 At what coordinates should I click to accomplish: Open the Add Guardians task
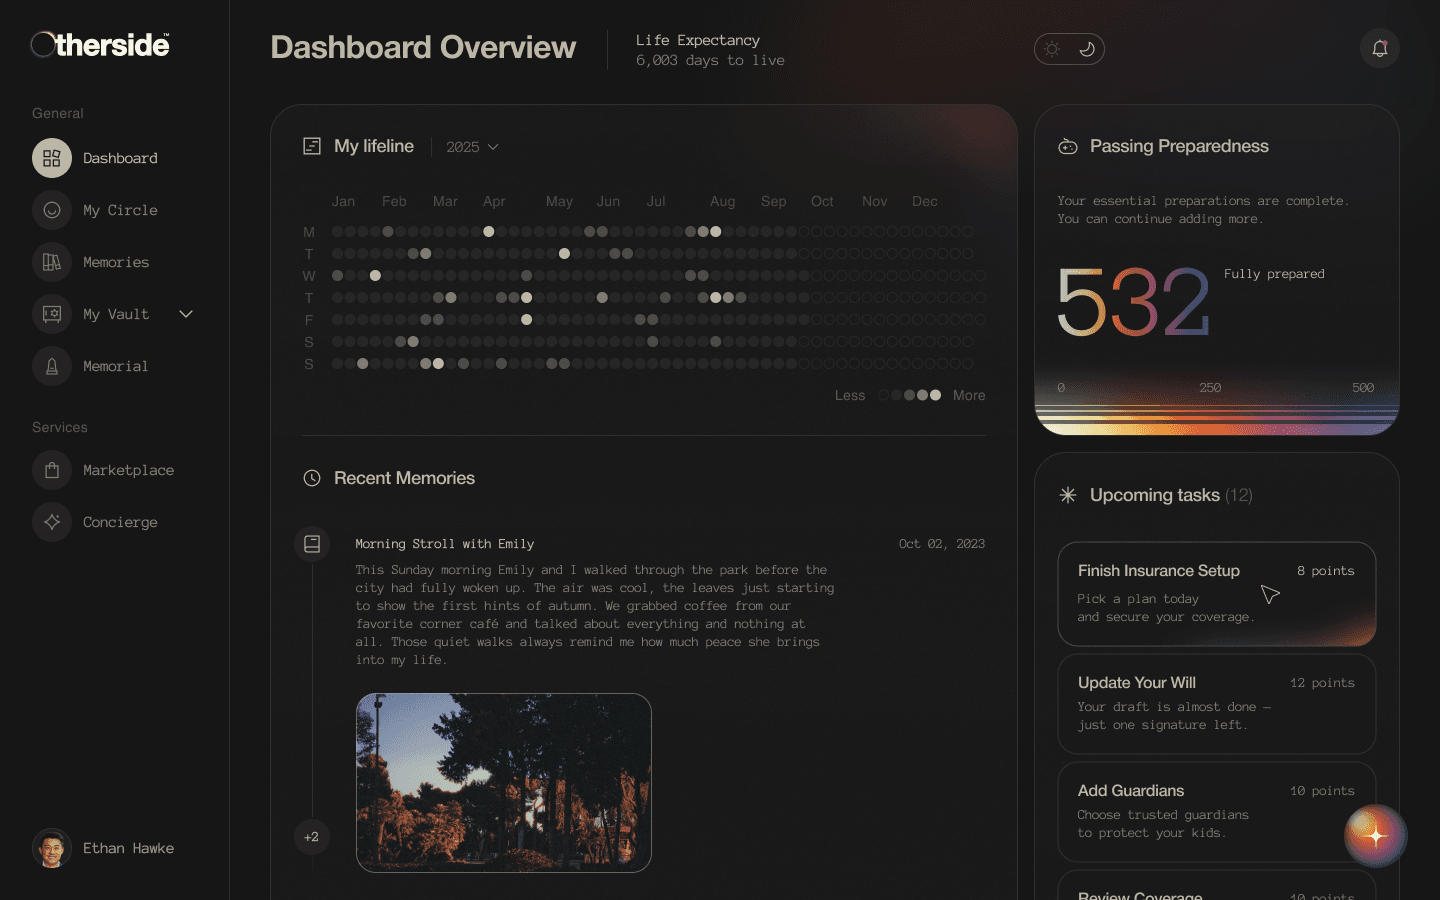[1217, 812]
